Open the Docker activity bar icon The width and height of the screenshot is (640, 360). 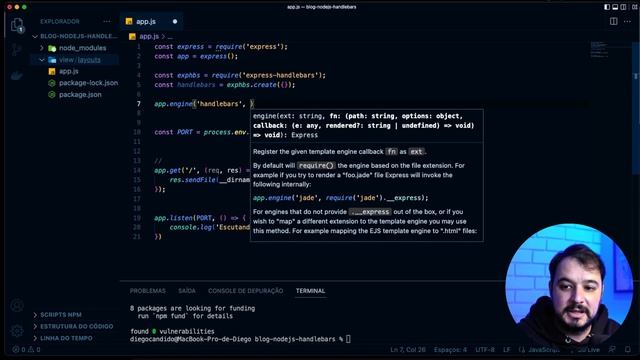[x=17, y=76]
